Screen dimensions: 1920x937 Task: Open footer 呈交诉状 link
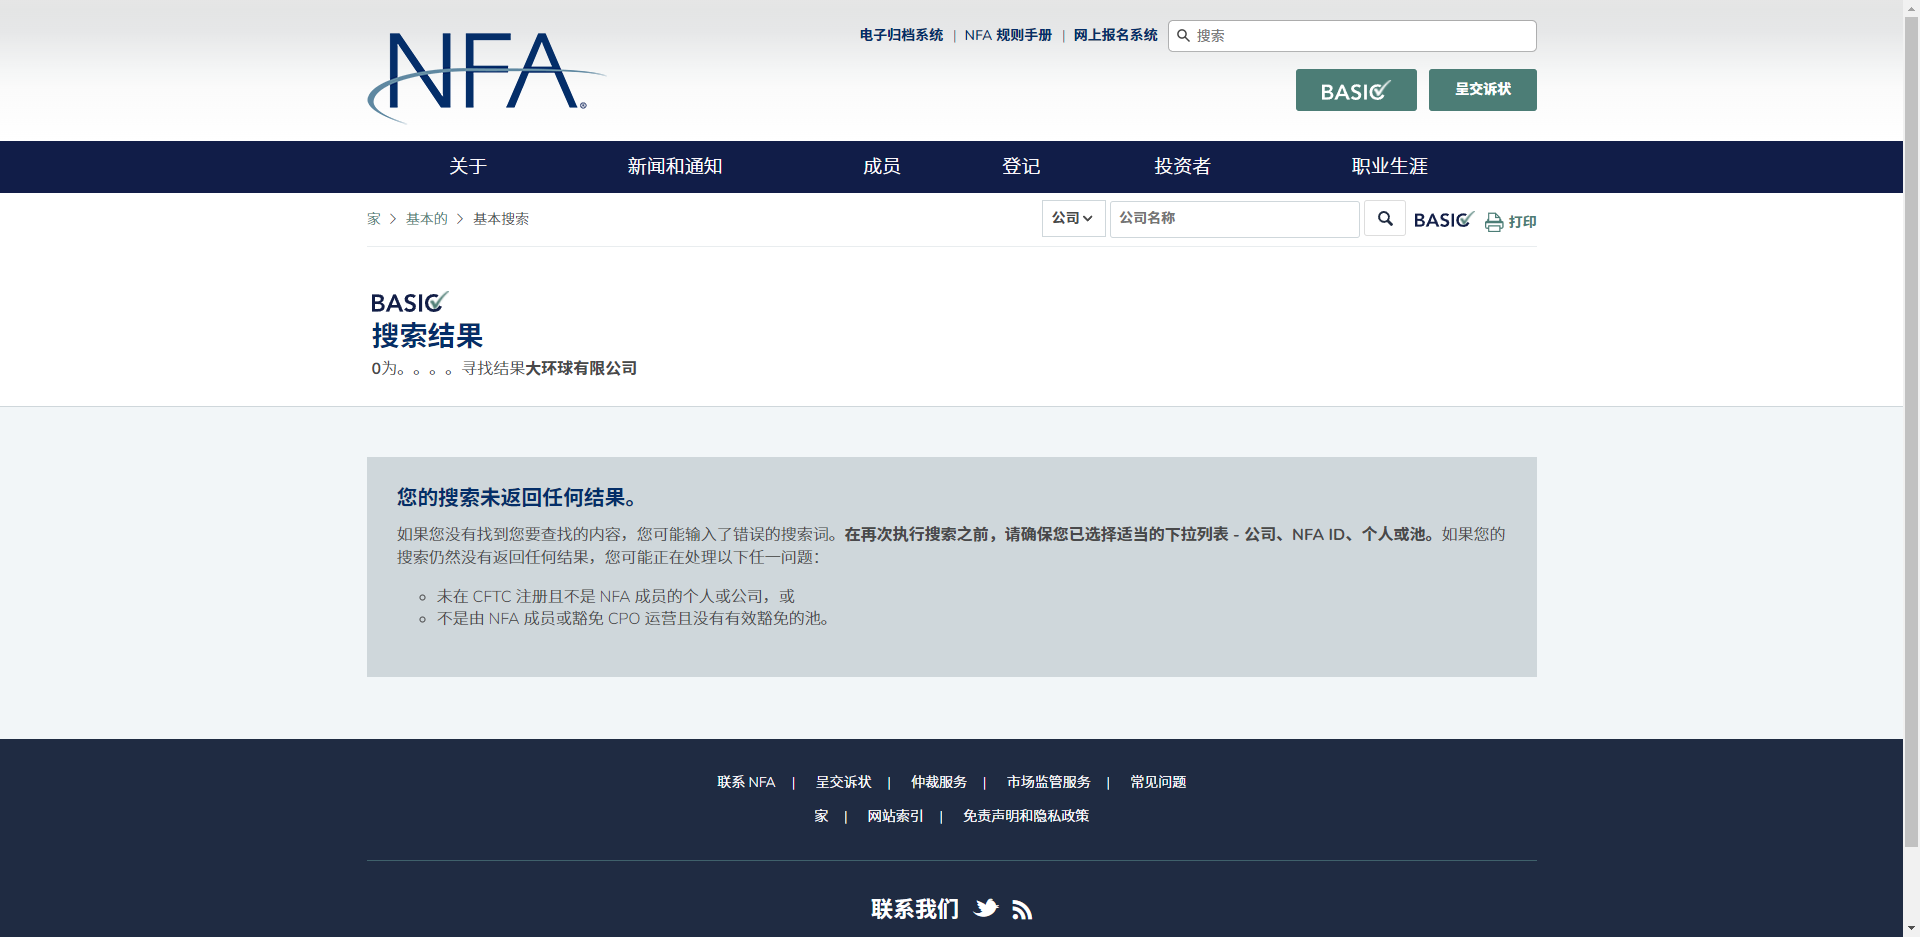tap(843, 782)
